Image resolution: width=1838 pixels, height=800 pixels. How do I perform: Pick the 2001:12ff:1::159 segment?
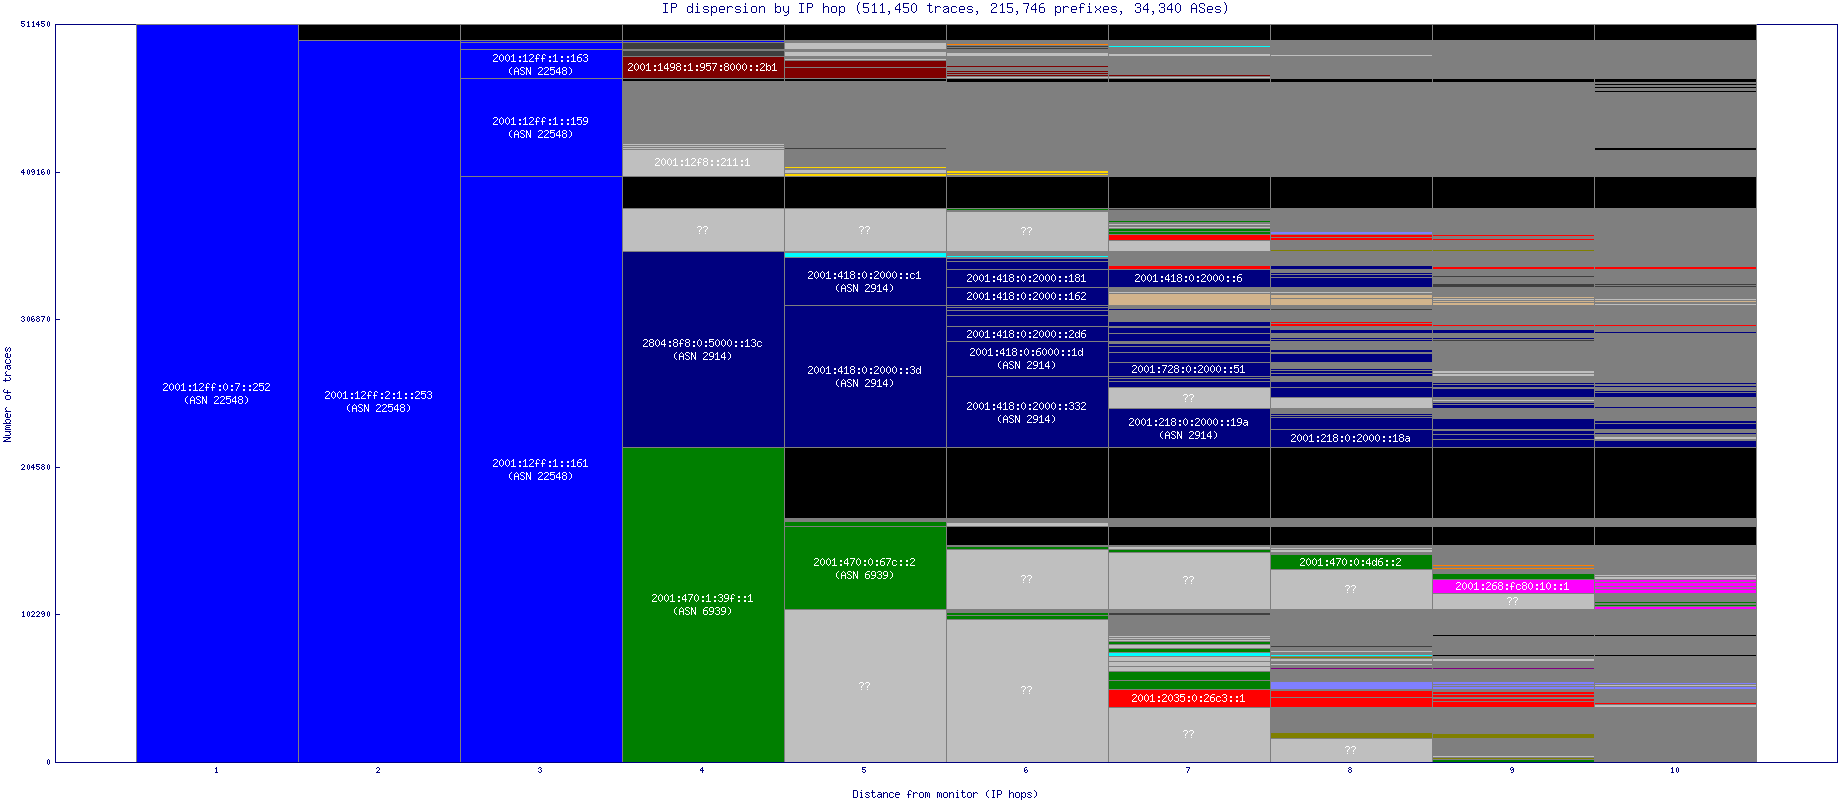pyautogui.click(x=541, y=127)
